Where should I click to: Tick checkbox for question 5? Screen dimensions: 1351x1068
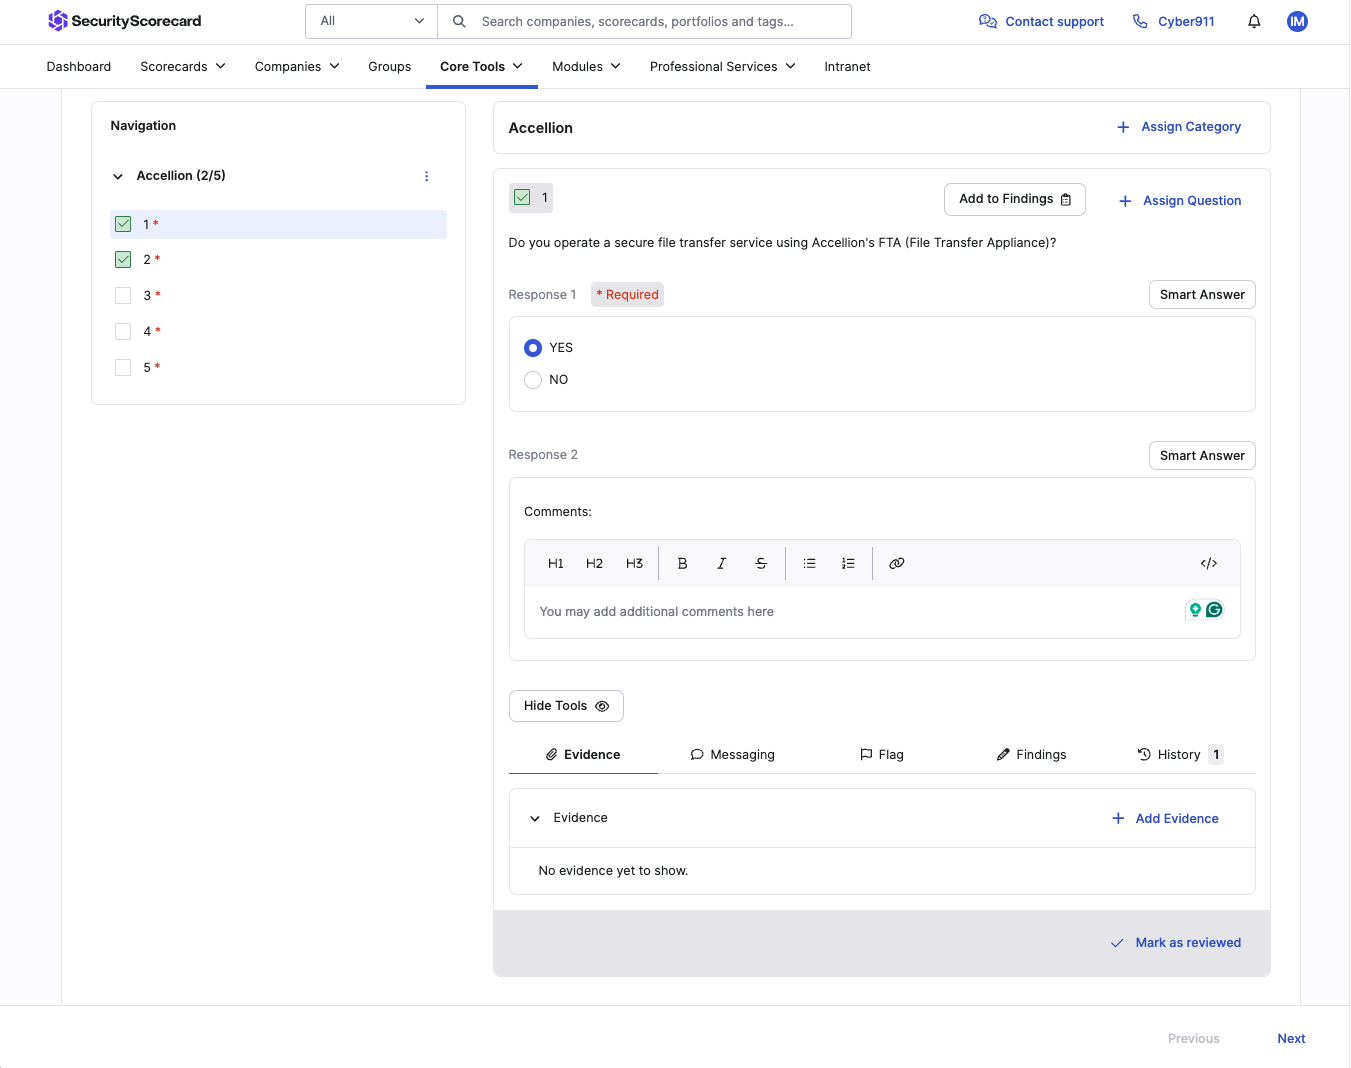coord(123,367)
